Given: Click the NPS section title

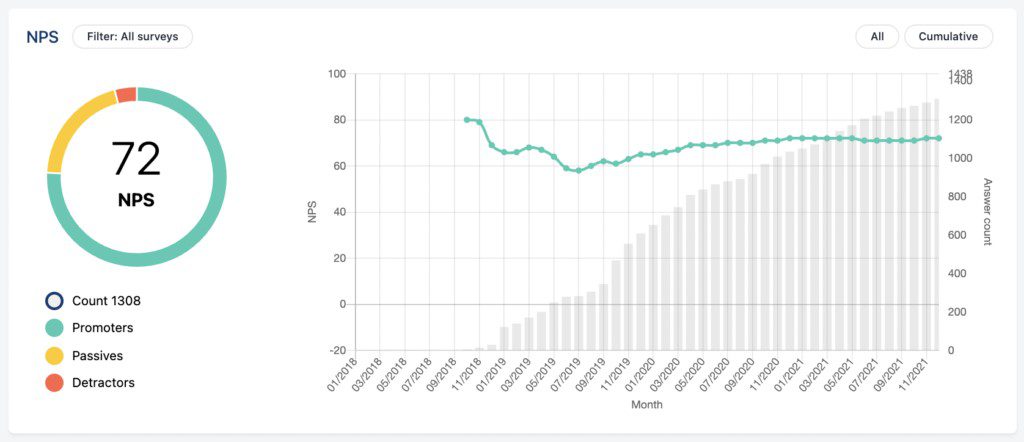Looking at the screenshot, I should [42, 37].
